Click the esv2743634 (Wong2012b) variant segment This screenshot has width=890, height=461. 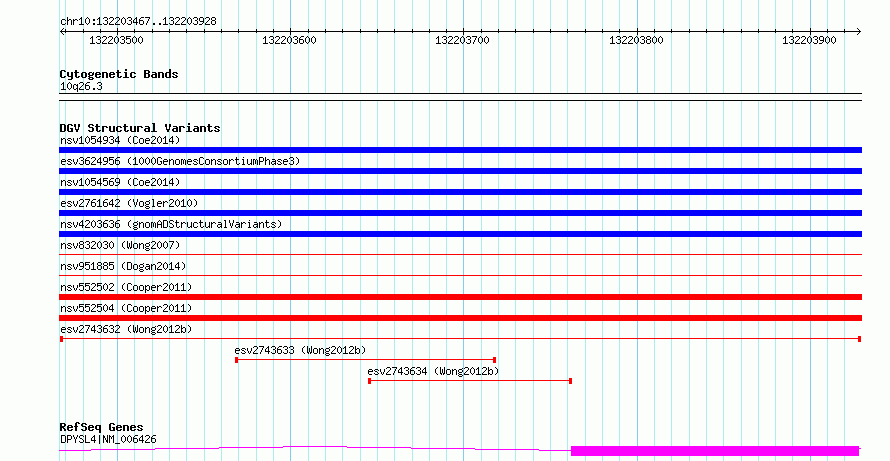[x=470, y=381]
